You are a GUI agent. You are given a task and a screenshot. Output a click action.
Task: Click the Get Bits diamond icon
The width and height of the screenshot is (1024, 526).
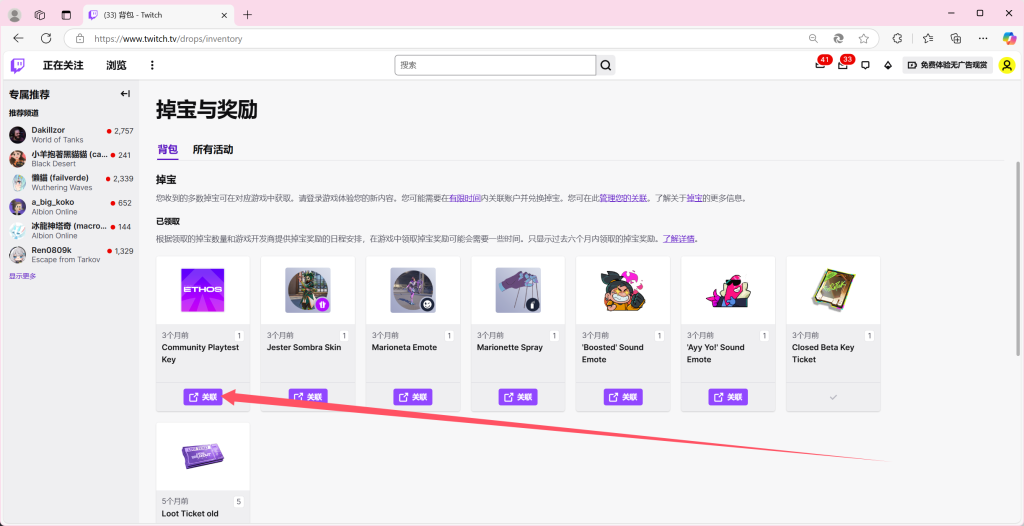coord(888,65)
